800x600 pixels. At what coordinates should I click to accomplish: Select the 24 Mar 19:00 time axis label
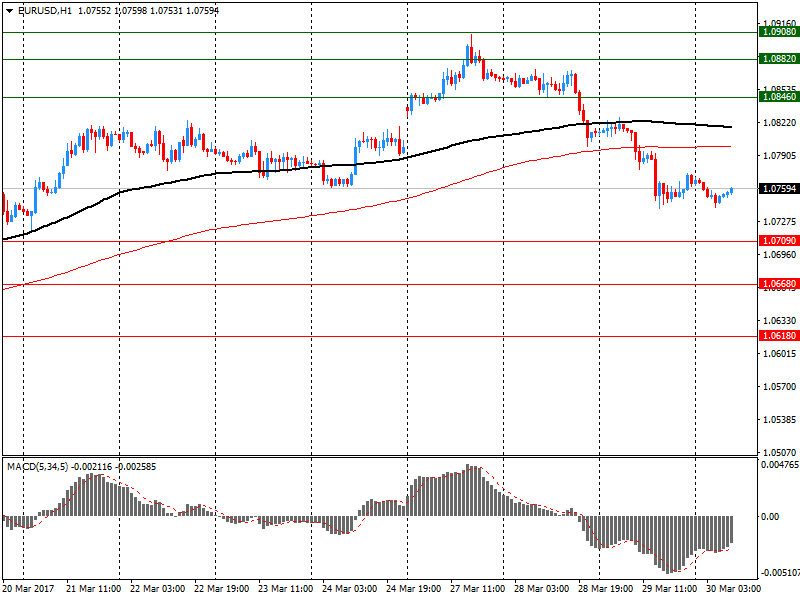[x=413, y=589]
